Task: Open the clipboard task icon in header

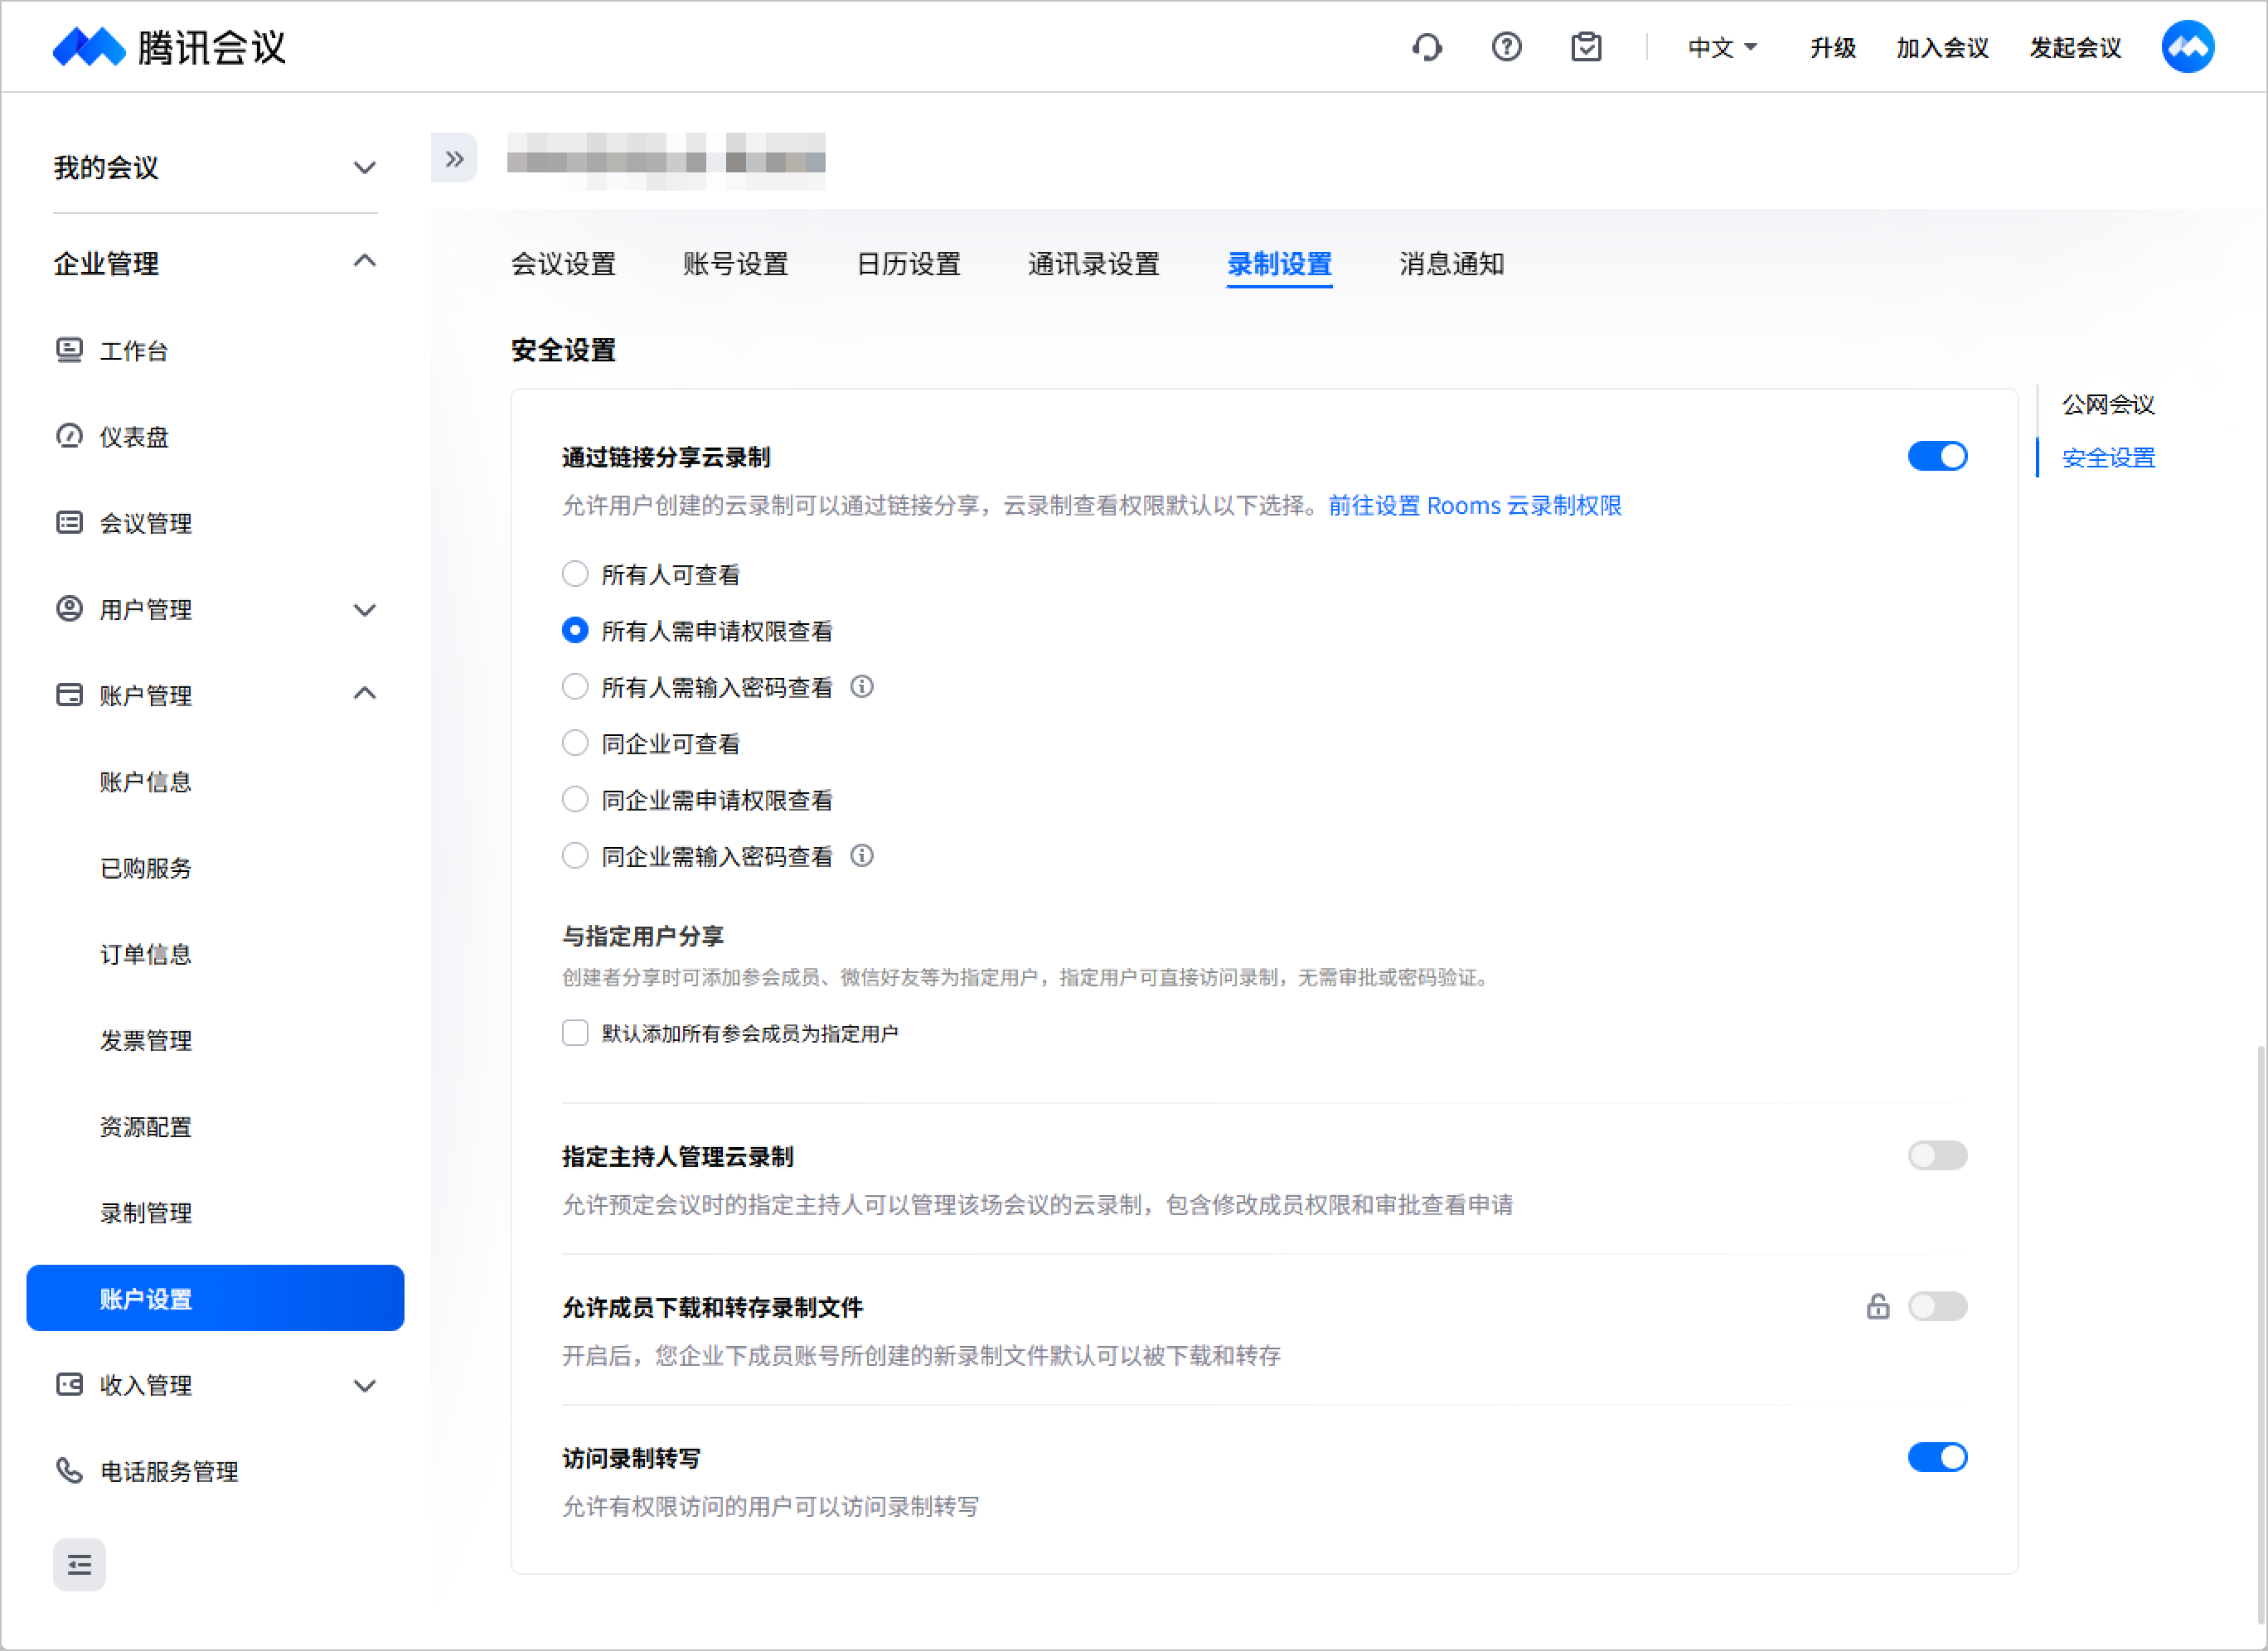Action: pos(1586,47)
